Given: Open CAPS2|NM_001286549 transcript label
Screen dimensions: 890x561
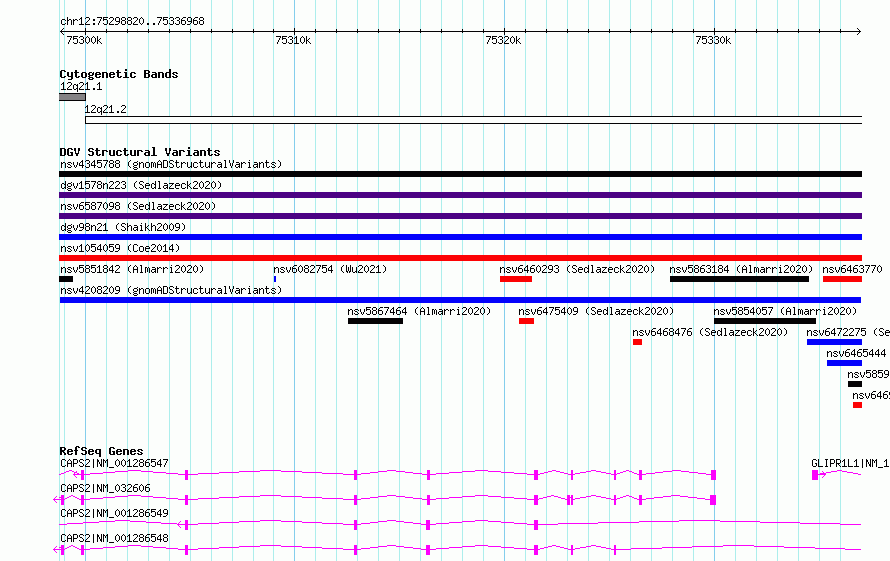Looking at the screenshot, I should point(114,513).
